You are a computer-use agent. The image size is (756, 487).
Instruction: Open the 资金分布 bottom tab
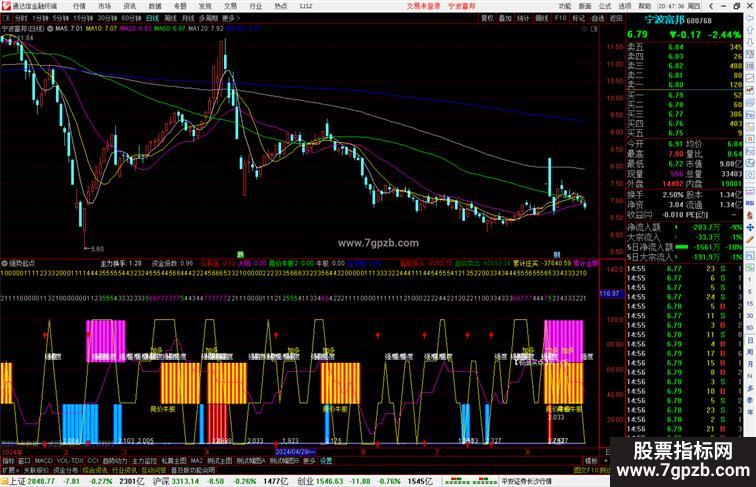point(66,470)
